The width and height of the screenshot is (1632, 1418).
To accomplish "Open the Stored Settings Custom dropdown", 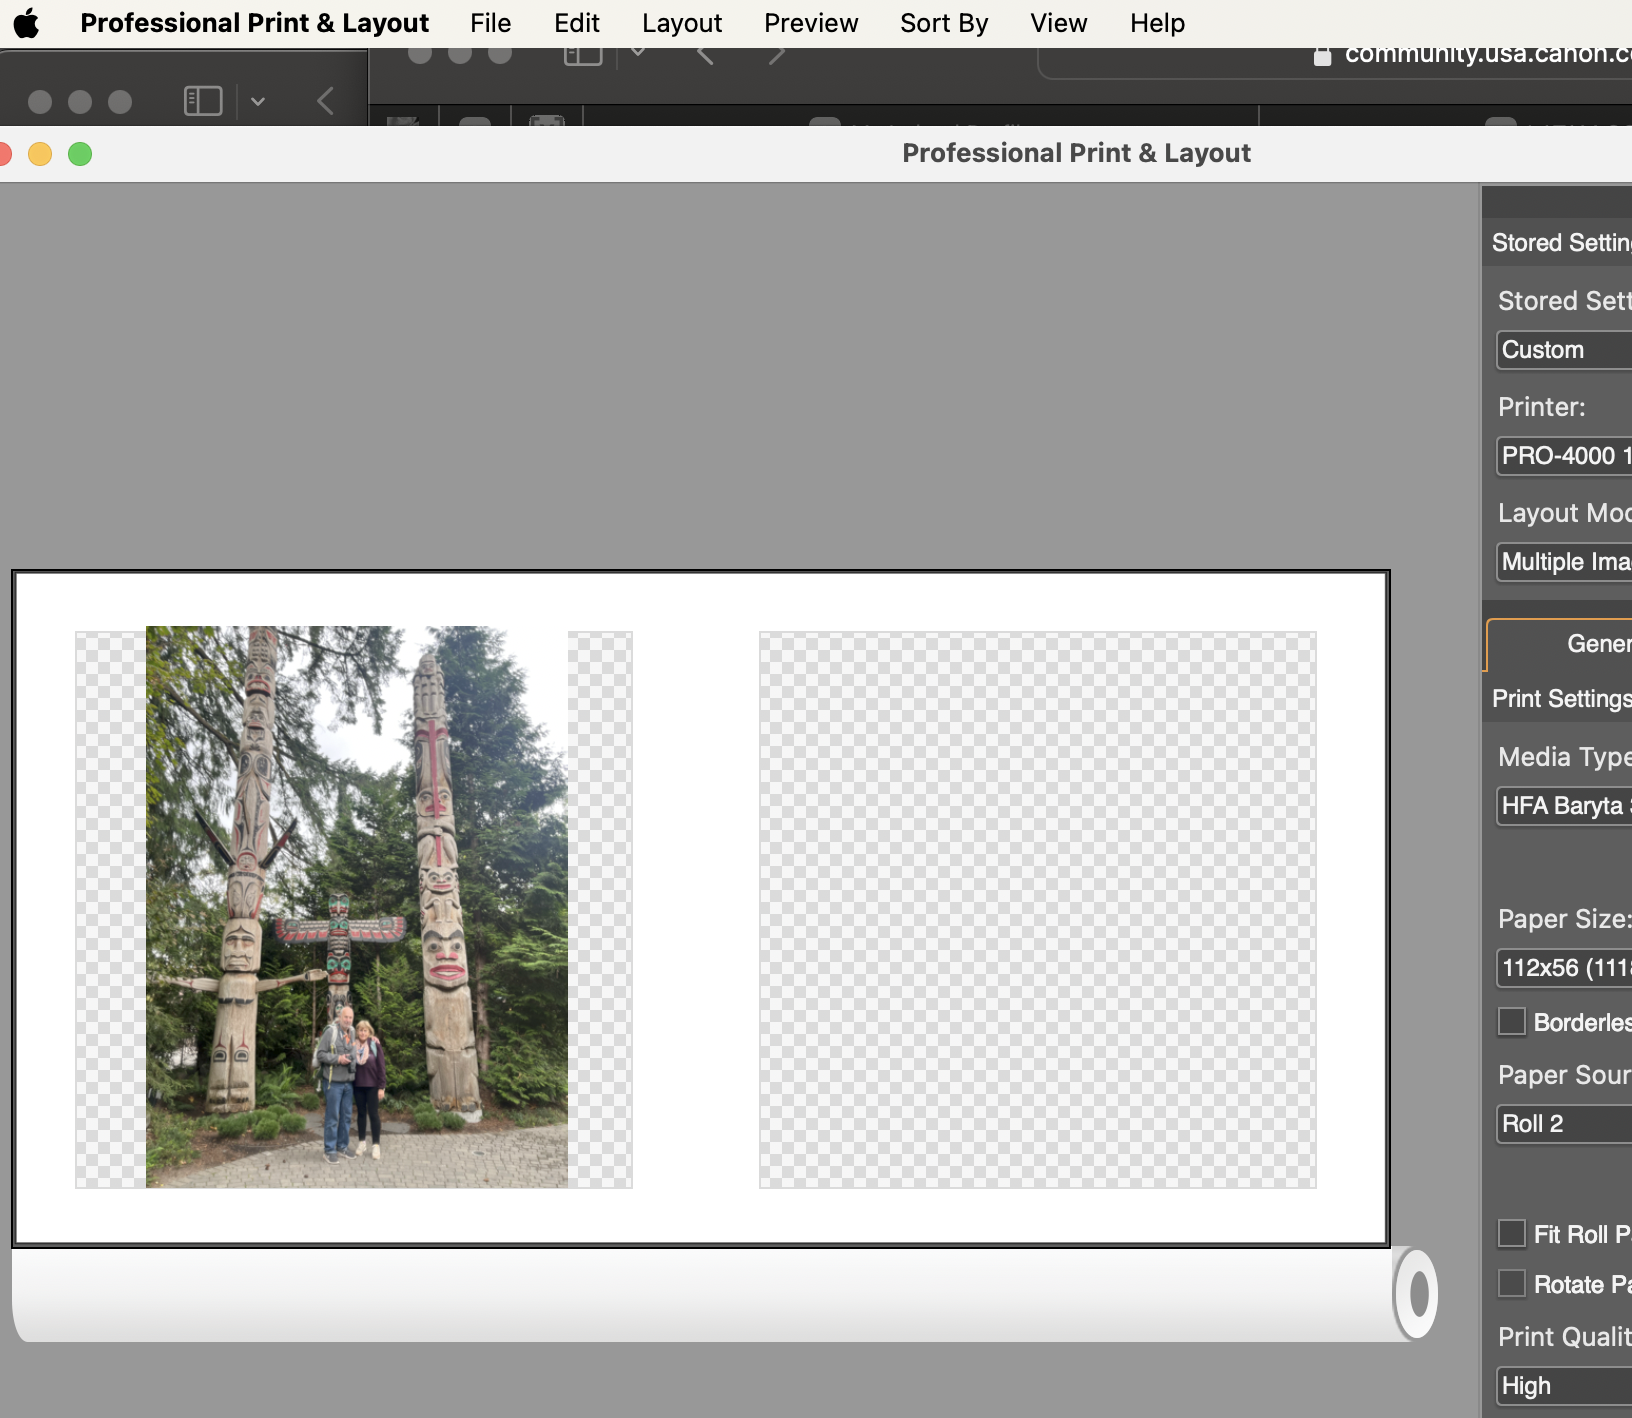I will tap(1562, 350).
